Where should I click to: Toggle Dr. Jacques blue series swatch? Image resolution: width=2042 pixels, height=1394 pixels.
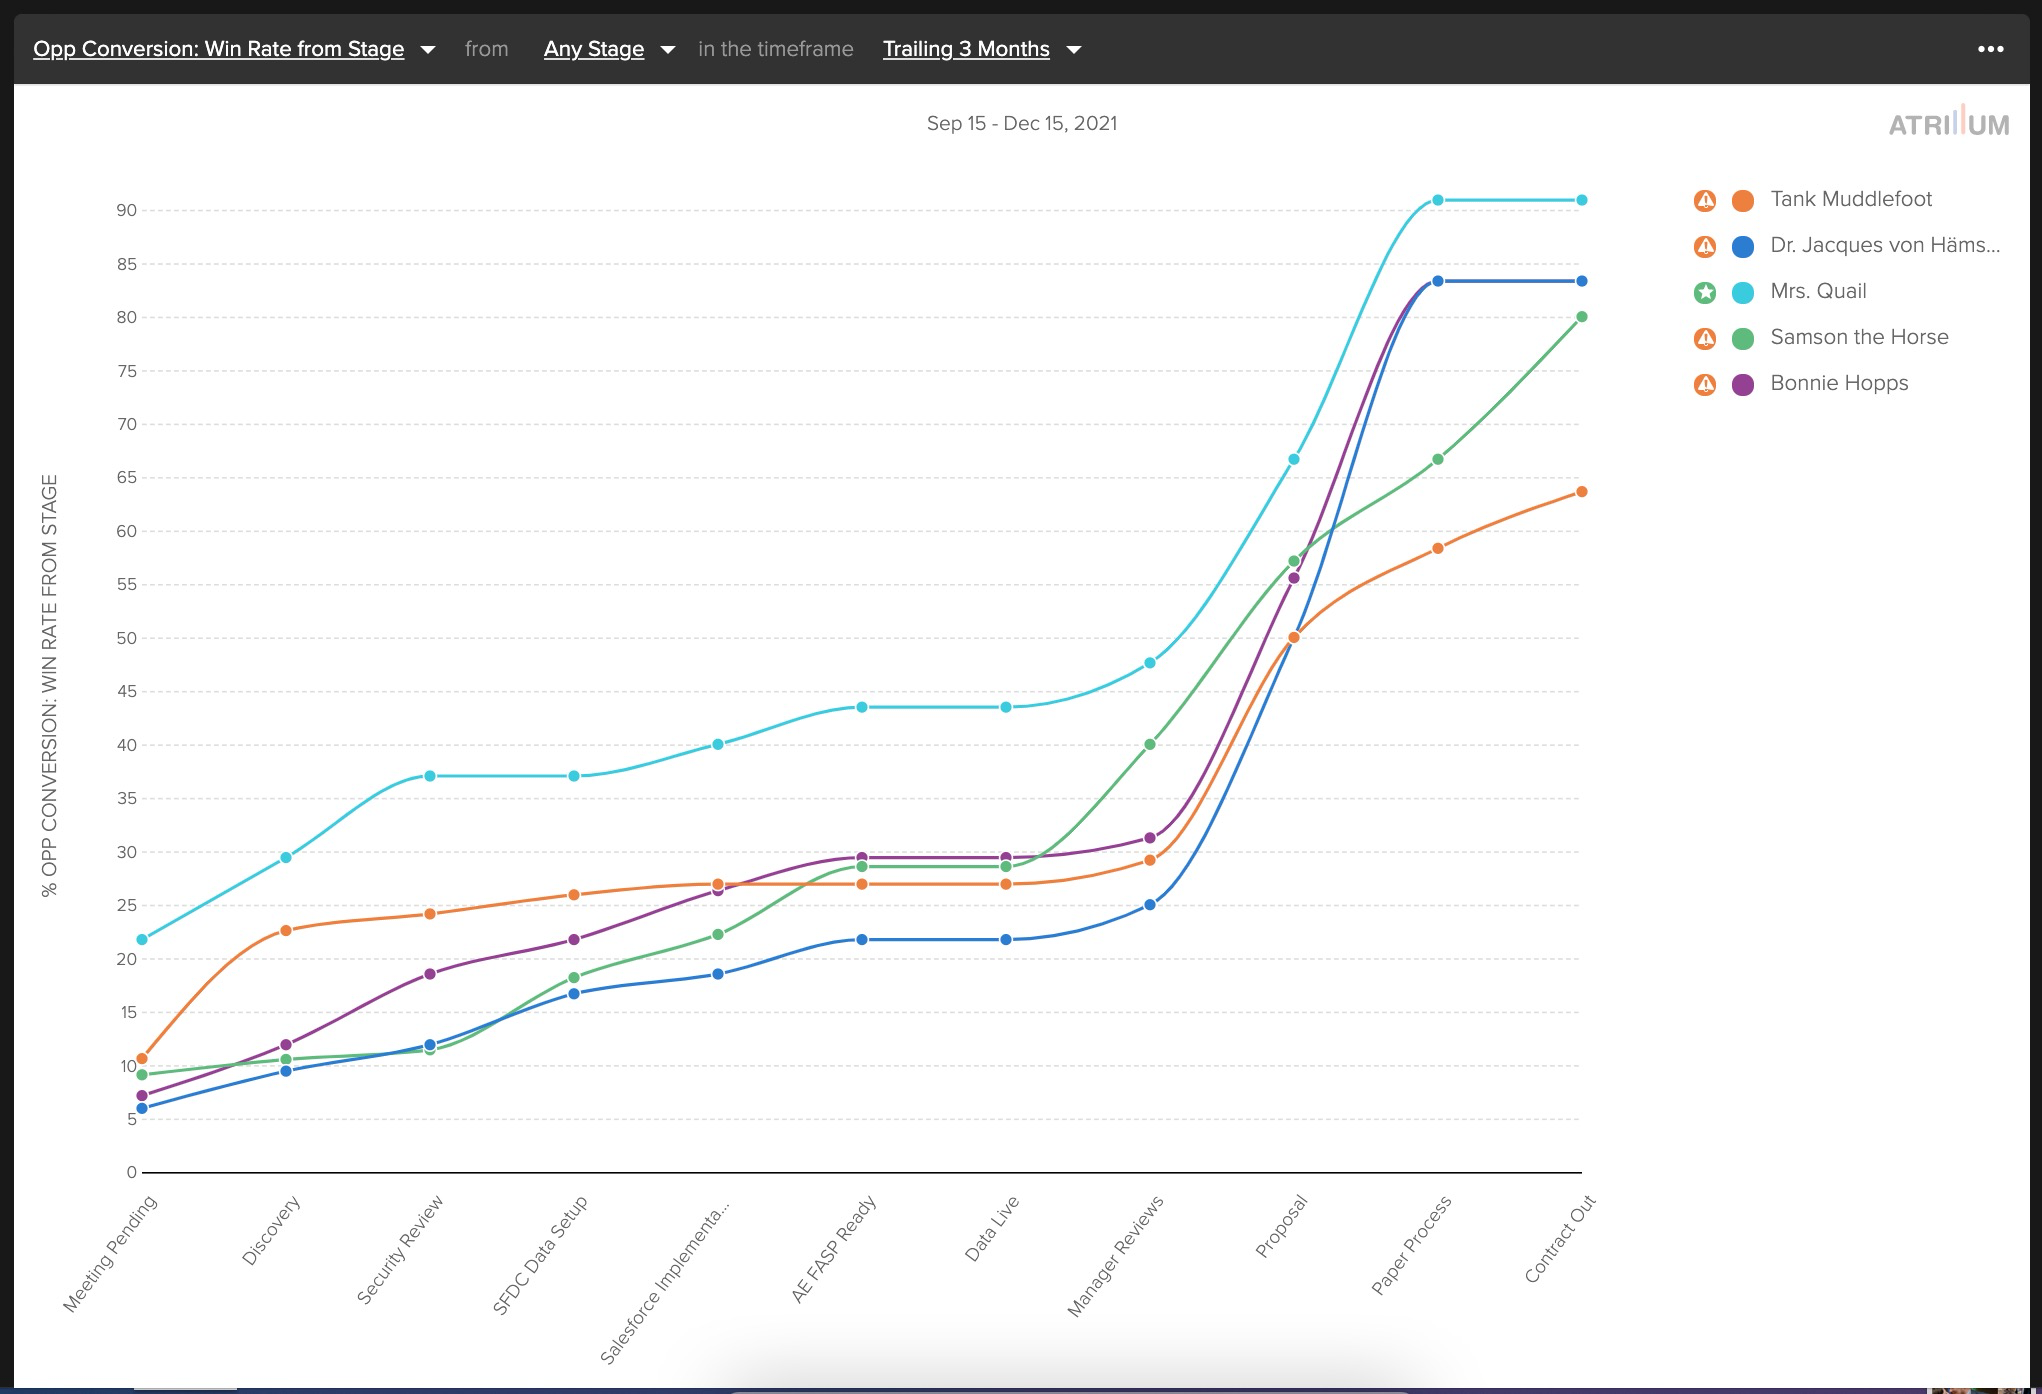click(x=1743, y=246)
